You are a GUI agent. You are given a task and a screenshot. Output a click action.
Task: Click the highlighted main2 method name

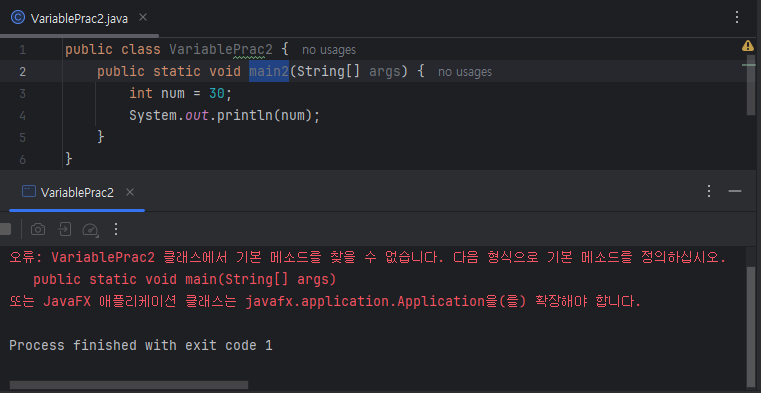(269, 71)
